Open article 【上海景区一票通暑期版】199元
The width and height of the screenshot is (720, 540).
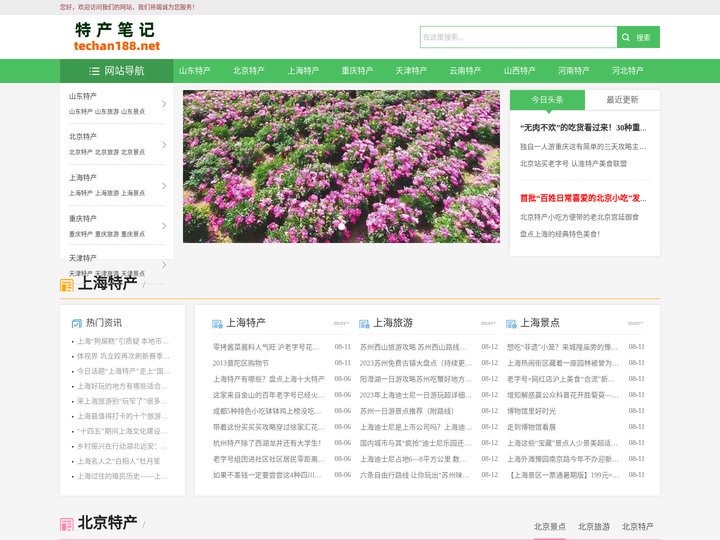(563, 475)
